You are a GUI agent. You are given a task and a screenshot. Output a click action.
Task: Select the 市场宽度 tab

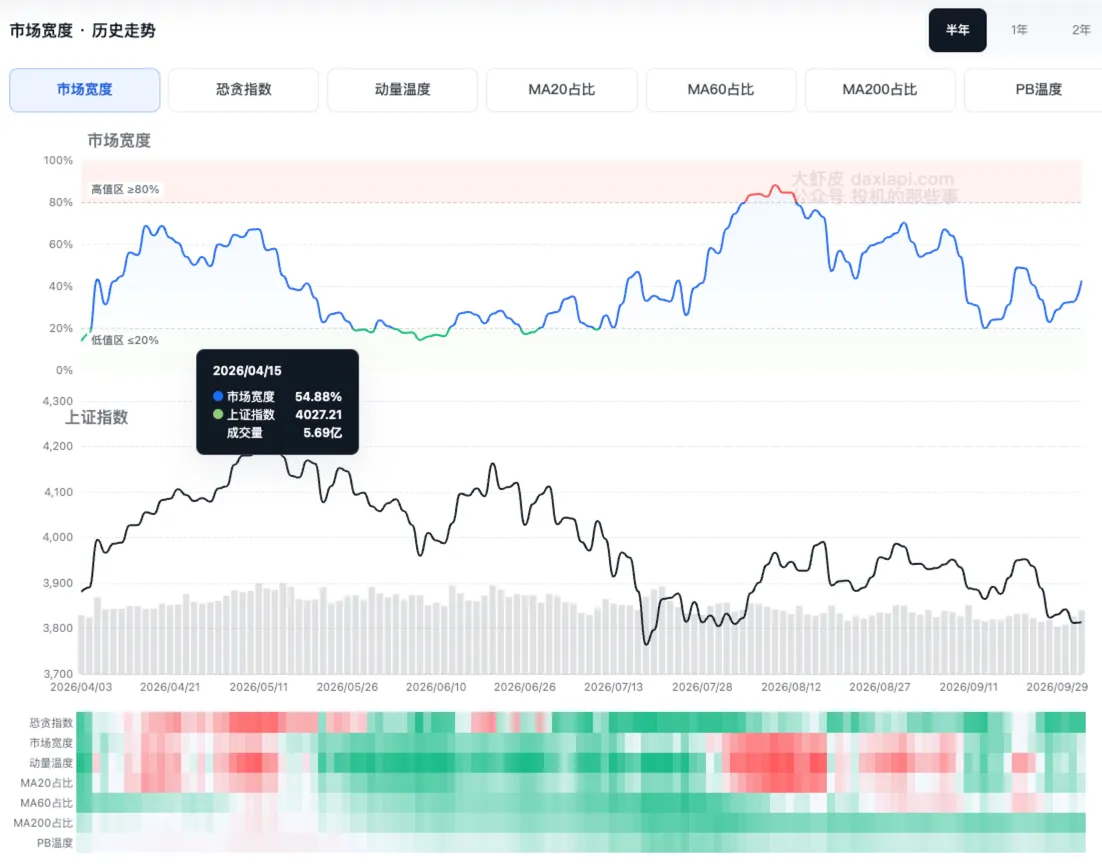[84, 90]
